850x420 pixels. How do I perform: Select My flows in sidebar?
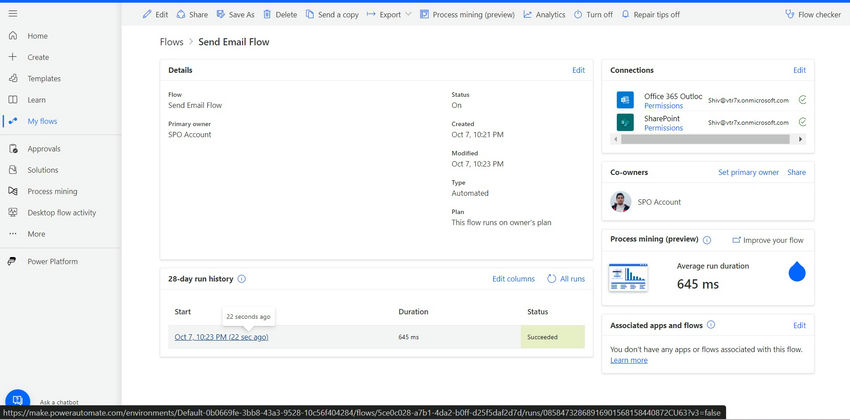pyautogui.click(x=42, y=121)
